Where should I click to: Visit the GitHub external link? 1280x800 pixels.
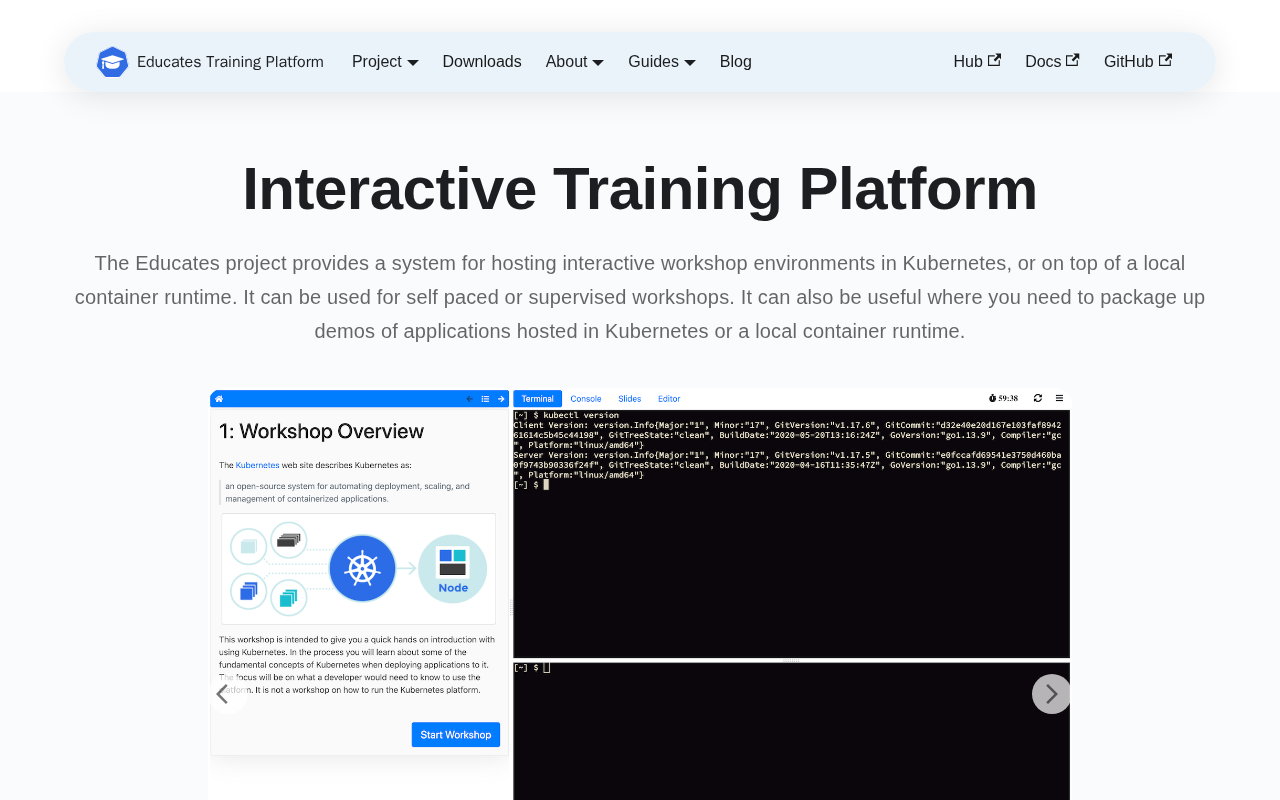coord(1137,62)
